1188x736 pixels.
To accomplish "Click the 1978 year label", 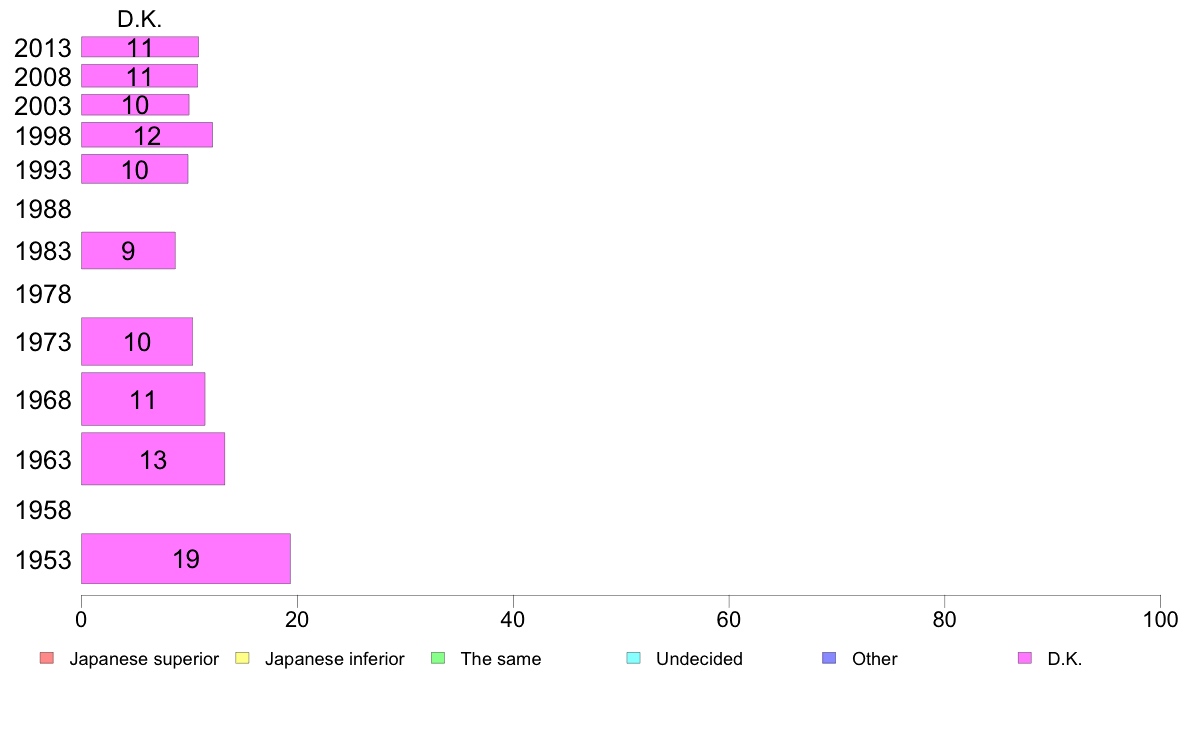I will coord(43,294).
